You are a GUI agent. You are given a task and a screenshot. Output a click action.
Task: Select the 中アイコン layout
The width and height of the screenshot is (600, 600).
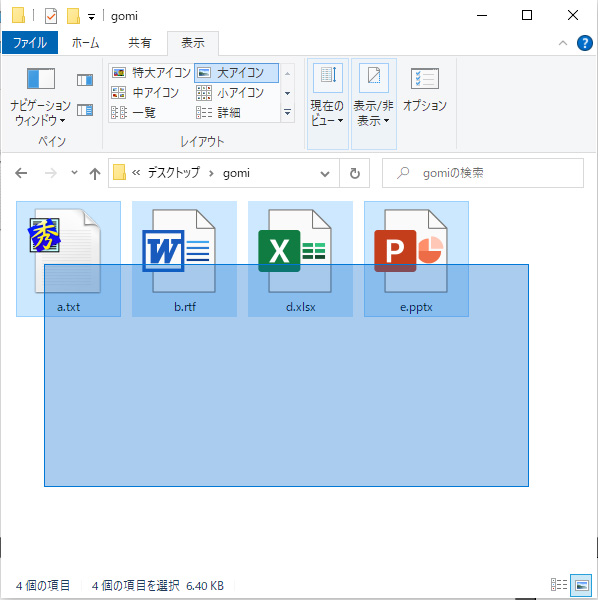click(145, 92)
